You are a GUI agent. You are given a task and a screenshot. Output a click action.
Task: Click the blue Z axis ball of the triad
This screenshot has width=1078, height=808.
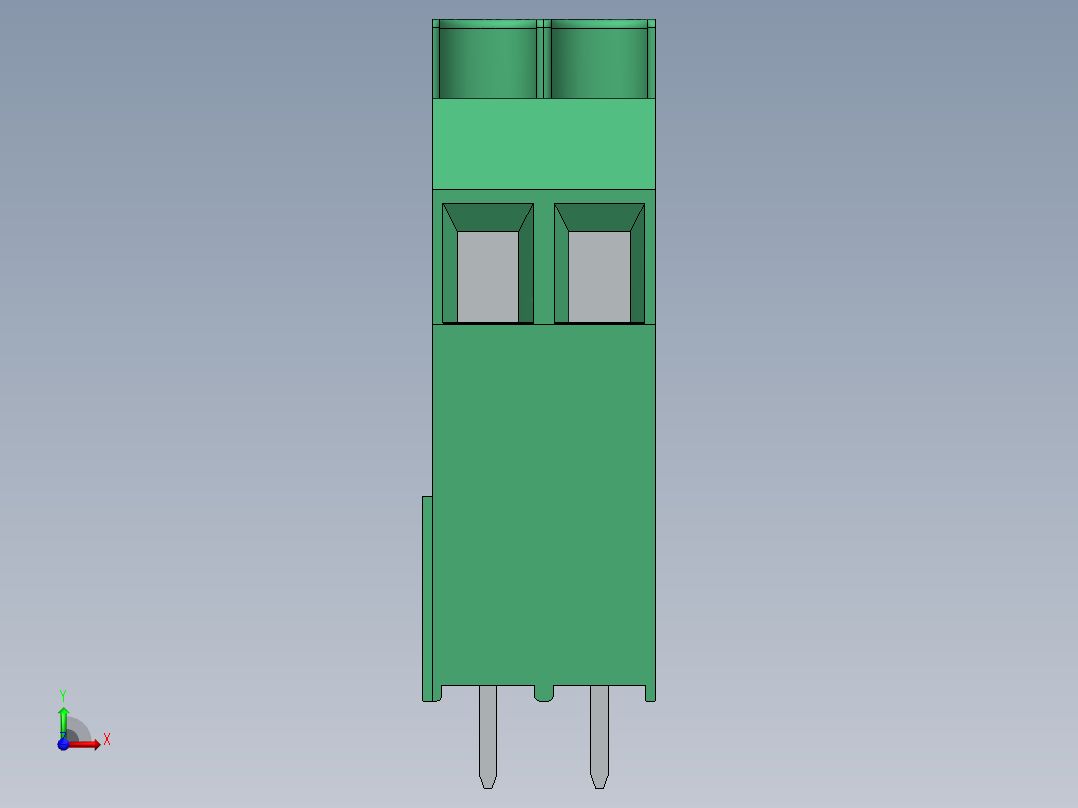[x=63, y=744]
